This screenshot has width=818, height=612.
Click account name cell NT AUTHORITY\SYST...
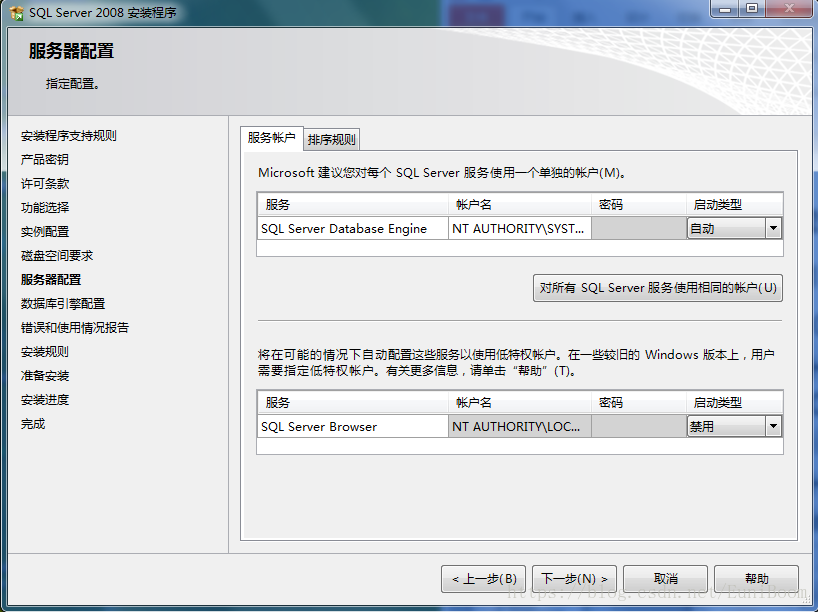tap(519, 229)
